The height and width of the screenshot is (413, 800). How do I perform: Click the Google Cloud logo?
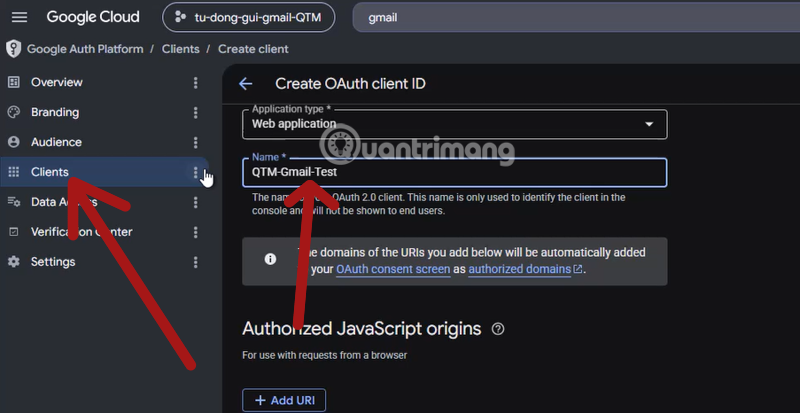tap(93, 17)
